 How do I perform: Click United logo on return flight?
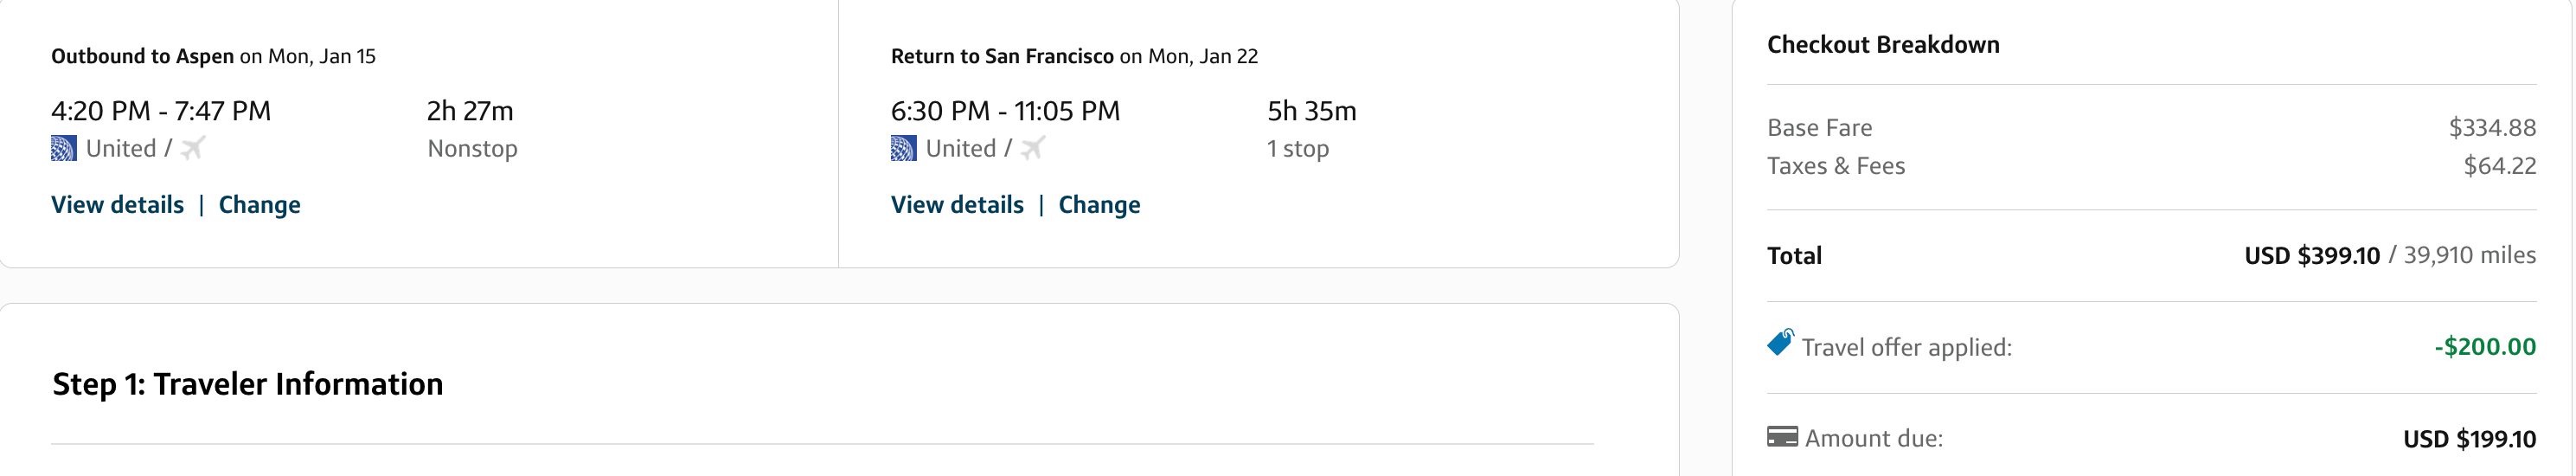tap(904, 149)
